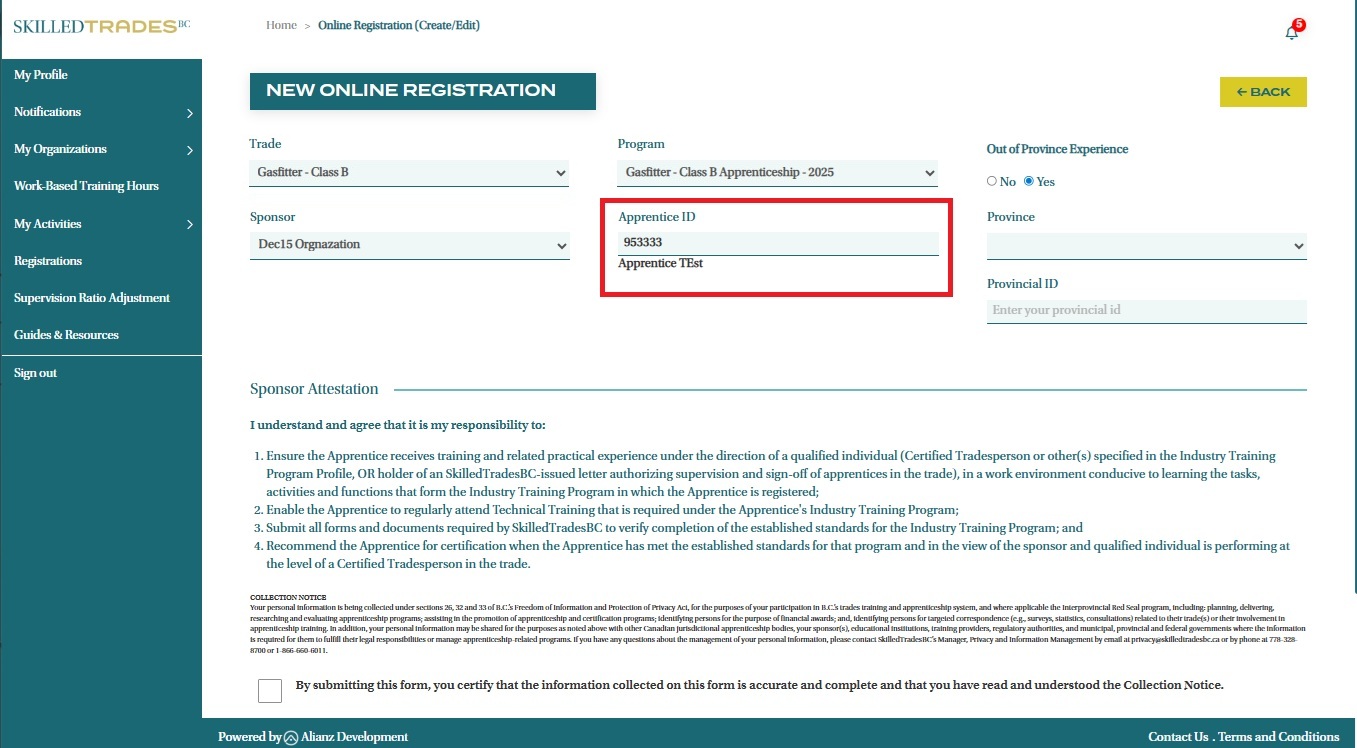Go to Work-Based Training Hours
This screenshot has height=748, width=1357.
(x=86, y=186)
